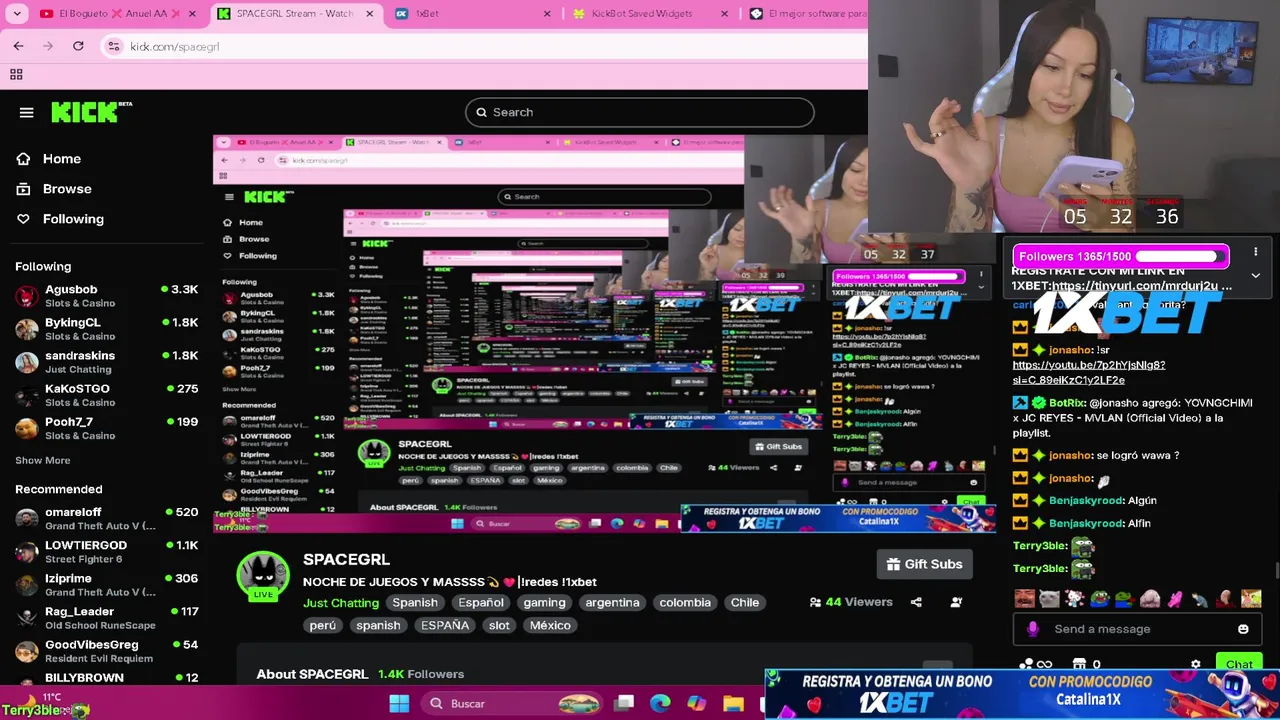Open LOWTIERGOD recommended channel

point(106,551)
